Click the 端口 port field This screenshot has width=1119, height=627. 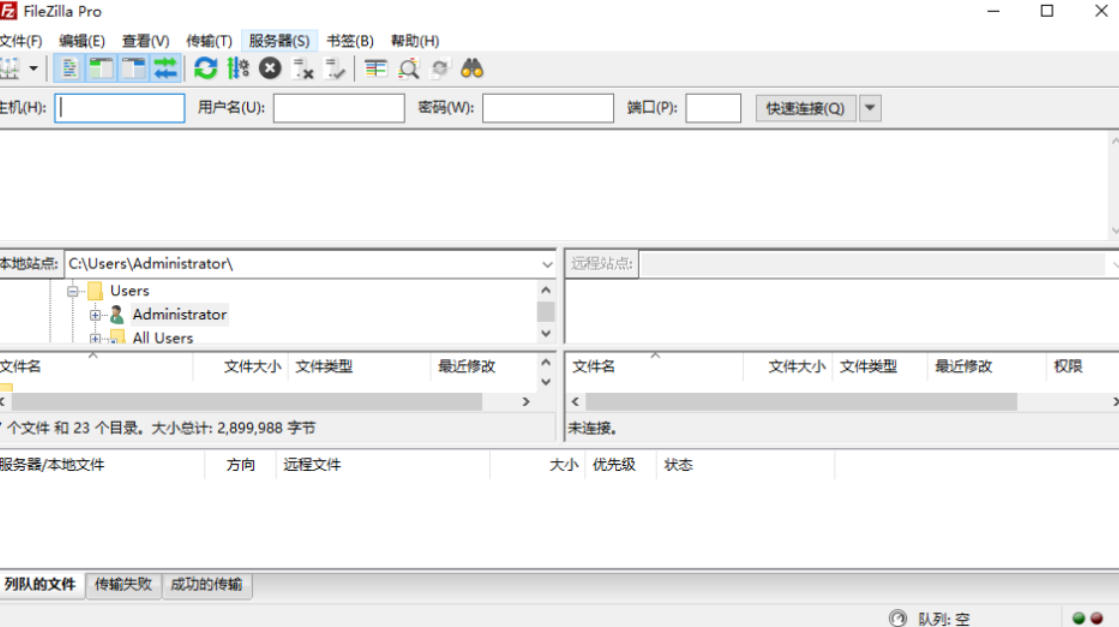[x=713, y=108]
